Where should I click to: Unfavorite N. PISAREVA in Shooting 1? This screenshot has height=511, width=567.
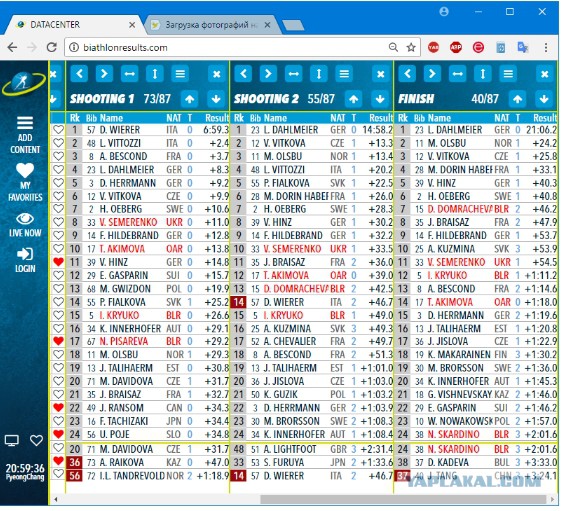pyautogui.click(x=58, y=341)
